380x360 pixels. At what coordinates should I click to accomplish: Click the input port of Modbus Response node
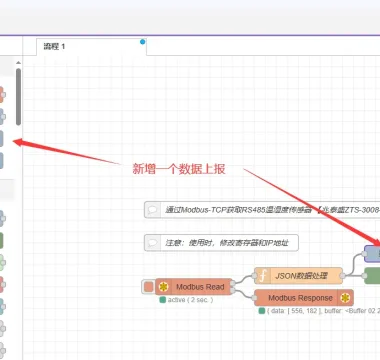(254, 298)
